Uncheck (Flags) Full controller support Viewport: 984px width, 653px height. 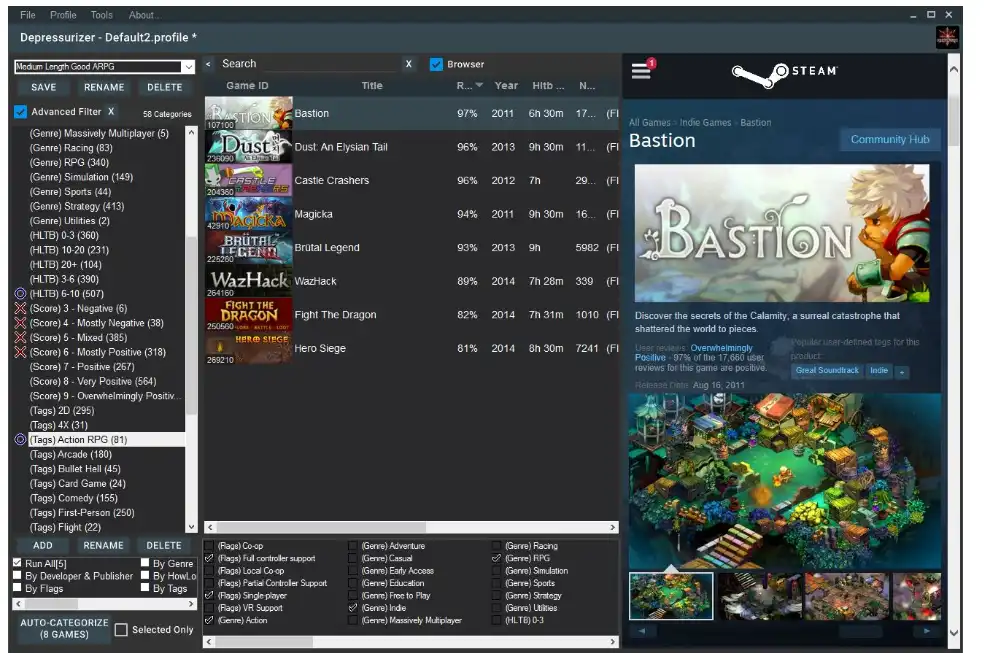210,558
